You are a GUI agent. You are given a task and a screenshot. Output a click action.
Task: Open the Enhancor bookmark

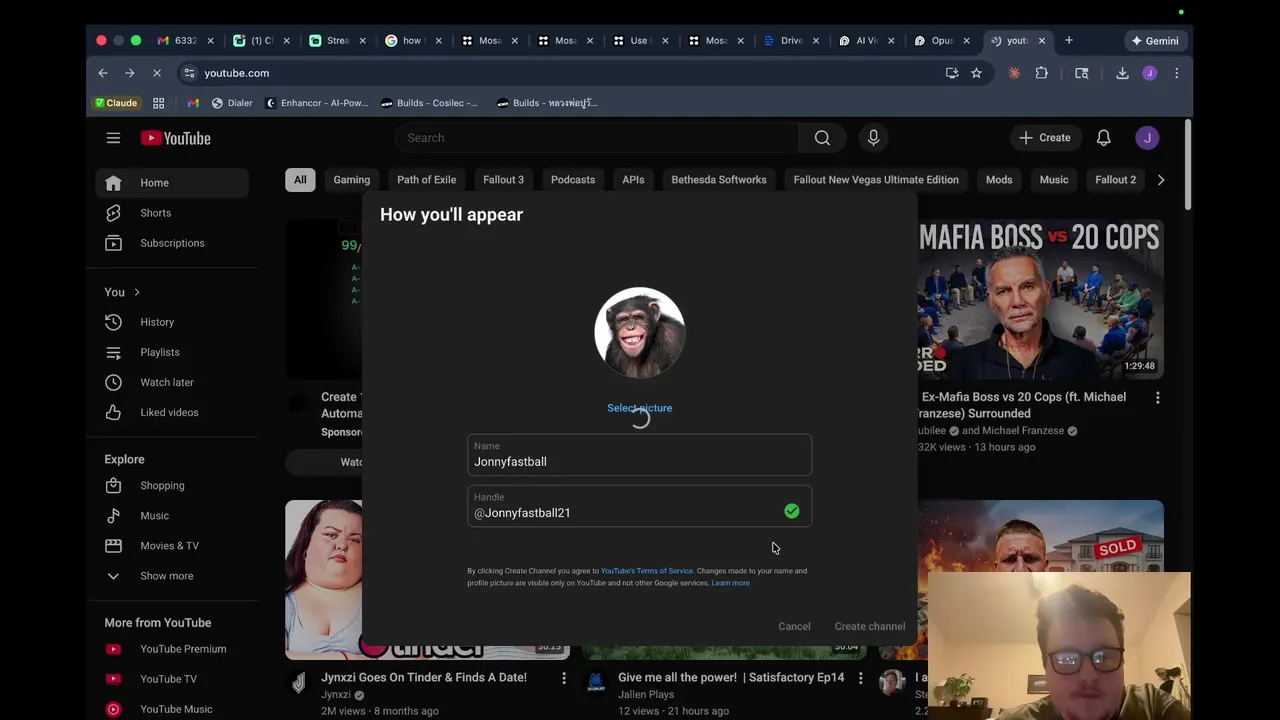click(x=316, y=103)
